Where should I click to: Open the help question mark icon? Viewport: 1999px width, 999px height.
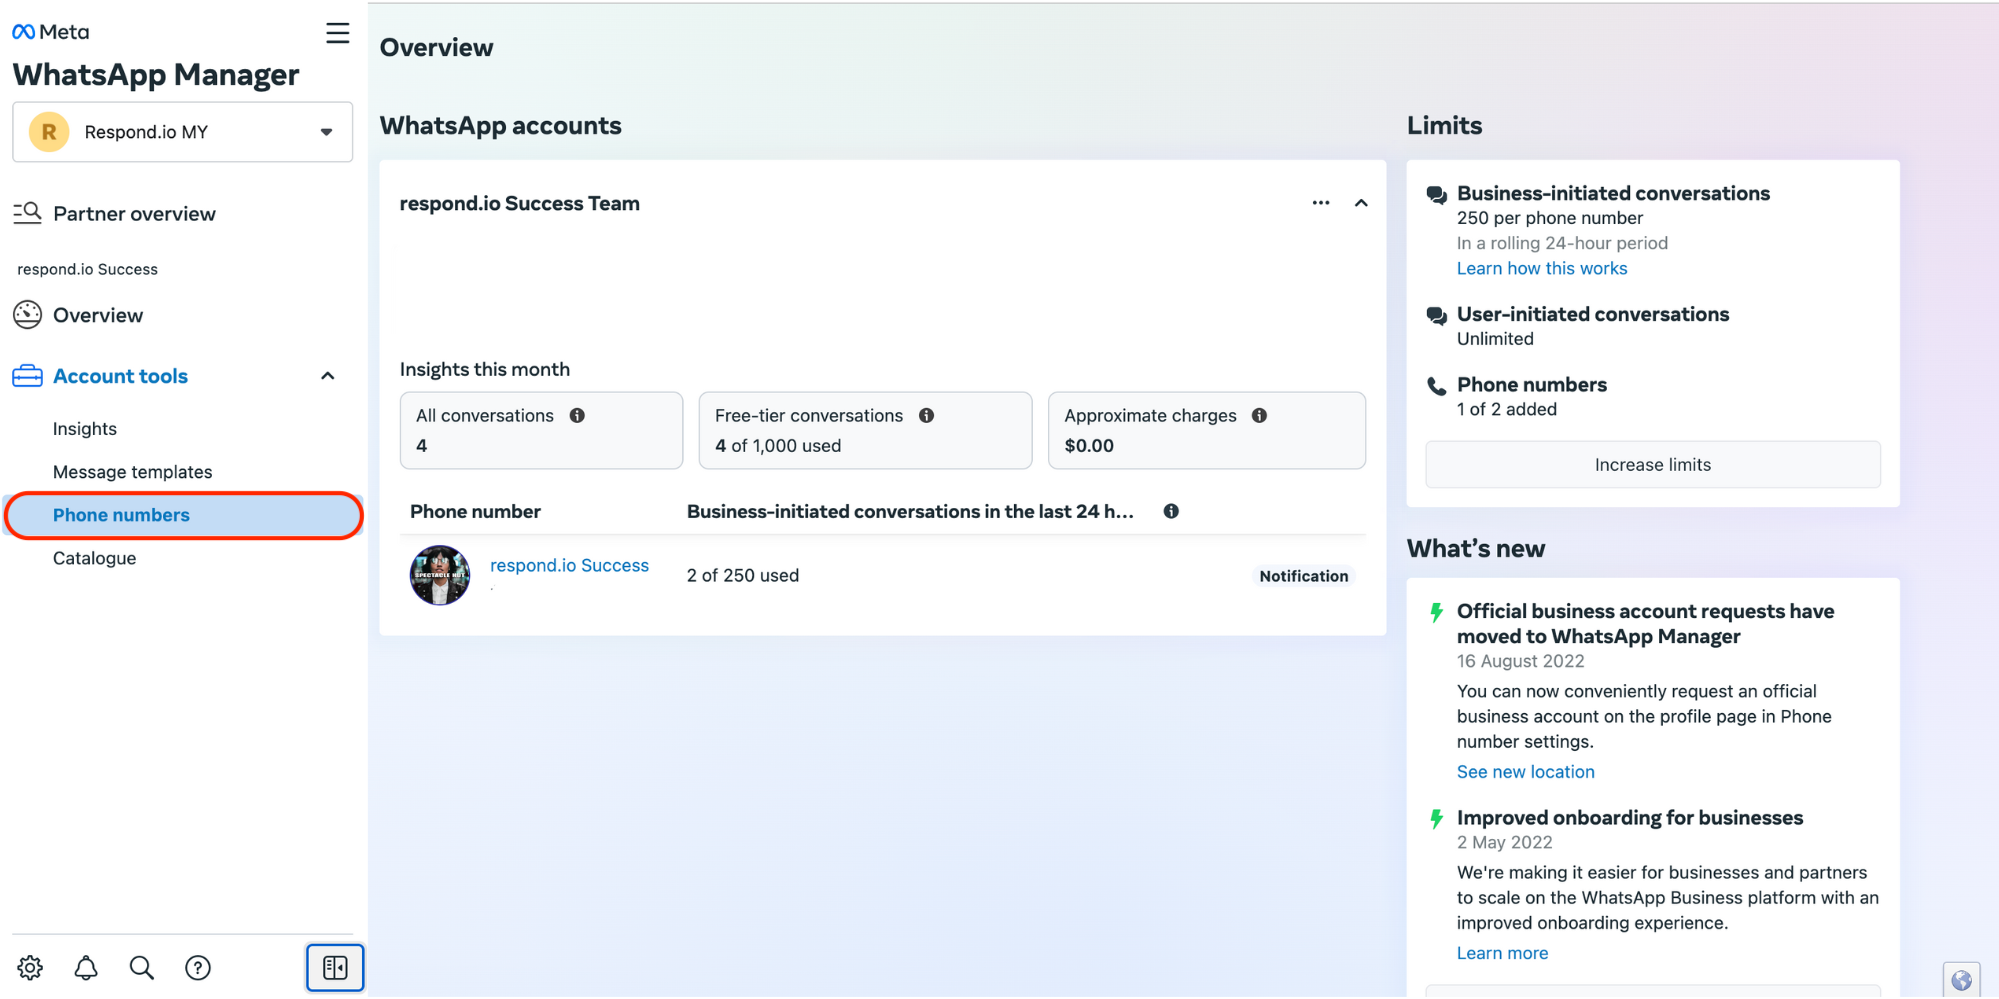[198, 968]
